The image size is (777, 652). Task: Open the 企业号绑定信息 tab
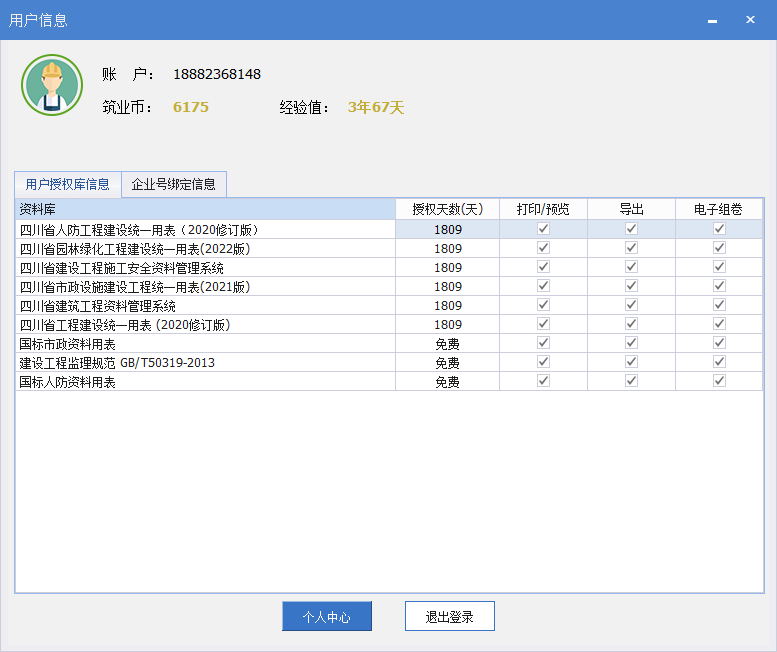tap(174, 184)
